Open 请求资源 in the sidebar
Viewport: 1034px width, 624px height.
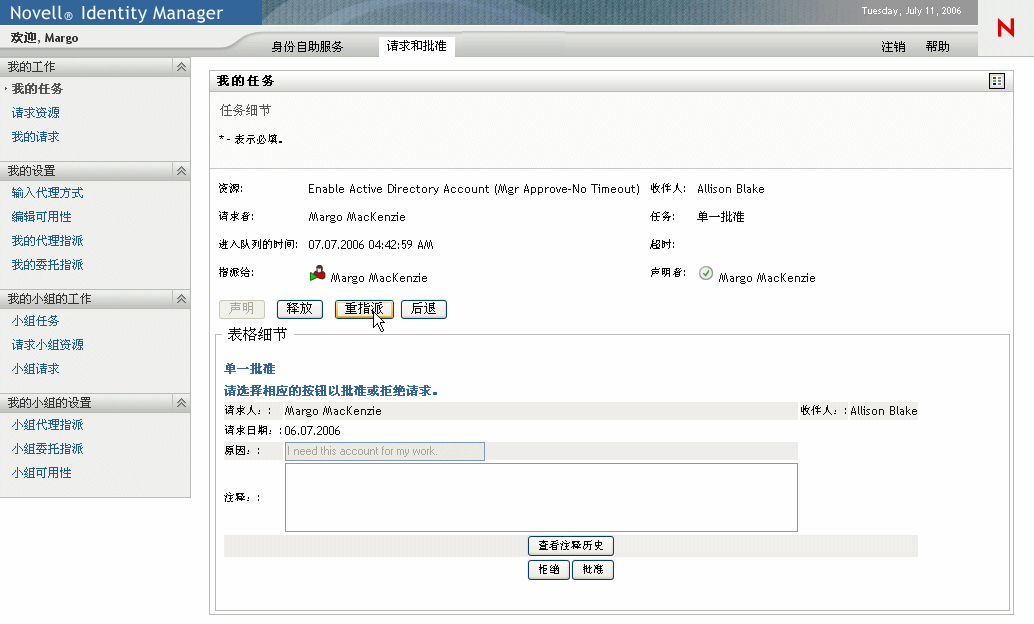36,113
